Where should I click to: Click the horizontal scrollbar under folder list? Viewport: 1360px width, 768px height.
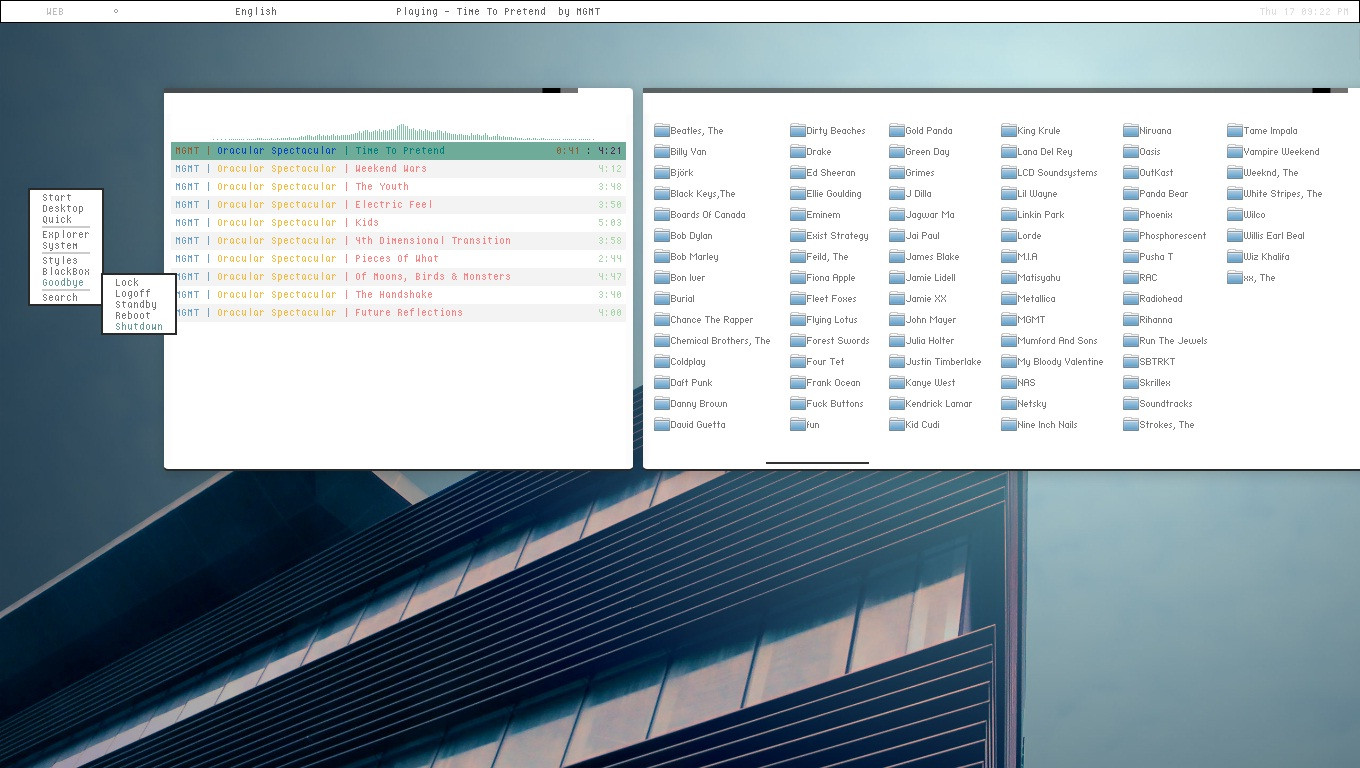tap(817, 463)
